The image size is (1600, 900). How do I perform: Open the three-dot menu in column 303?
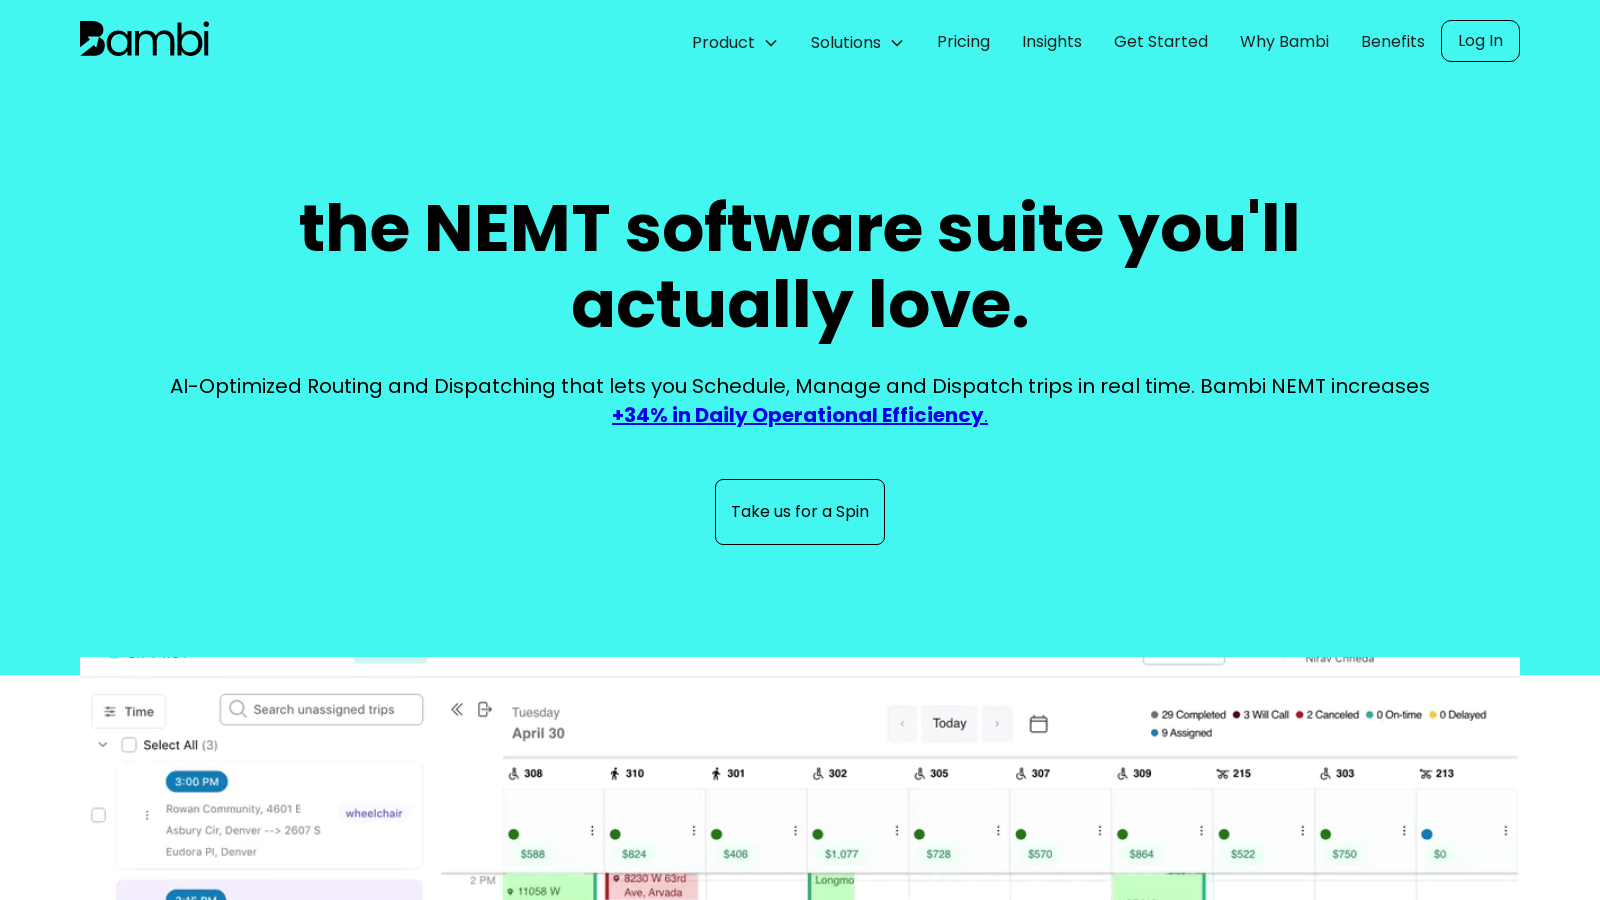[1404, 831]
